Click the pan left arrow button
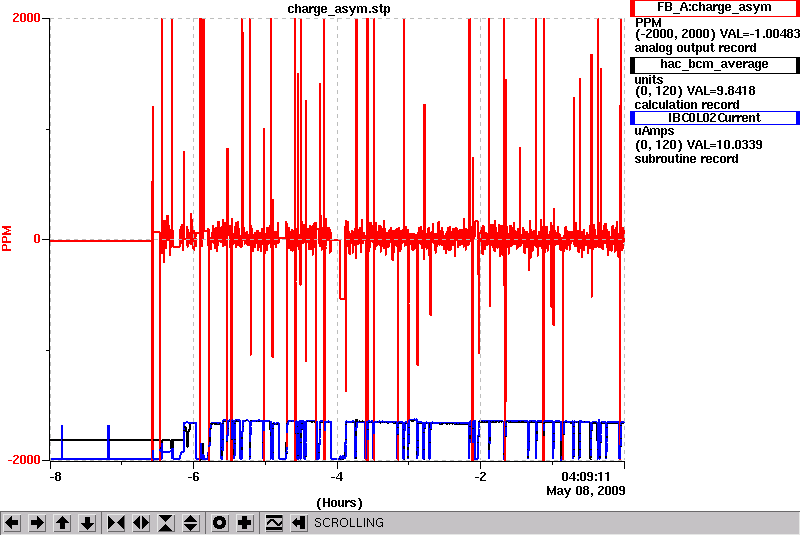800x535 pixels. 12,523
